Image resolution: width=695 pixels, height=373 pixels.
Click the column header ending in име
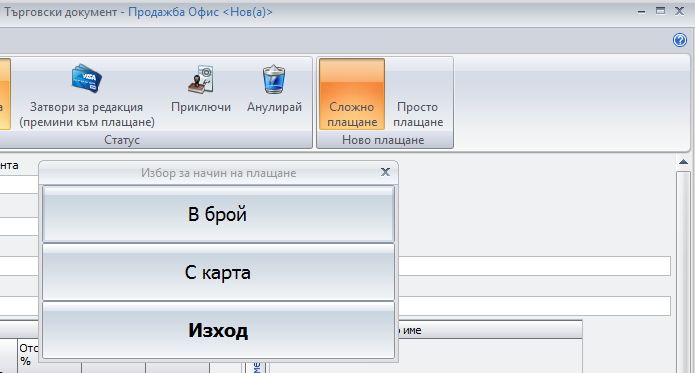[490, 330]
